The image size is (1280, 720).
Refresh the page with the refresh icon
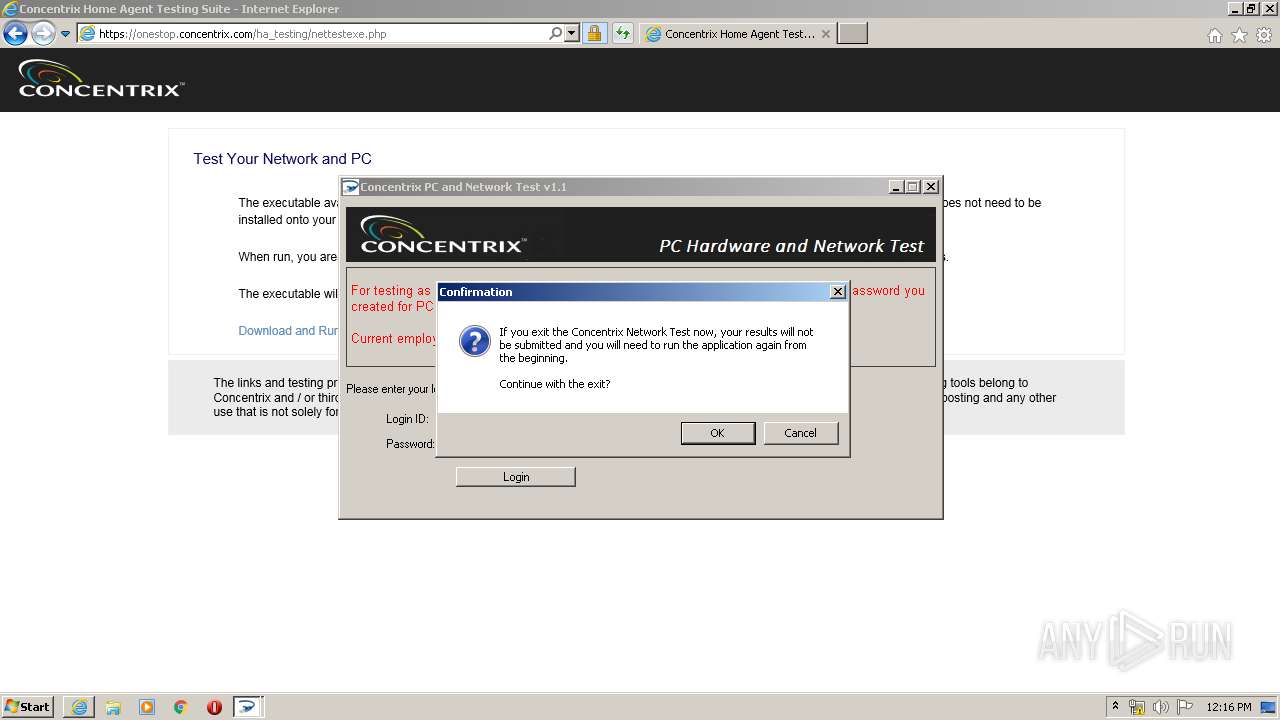[623, 34]
